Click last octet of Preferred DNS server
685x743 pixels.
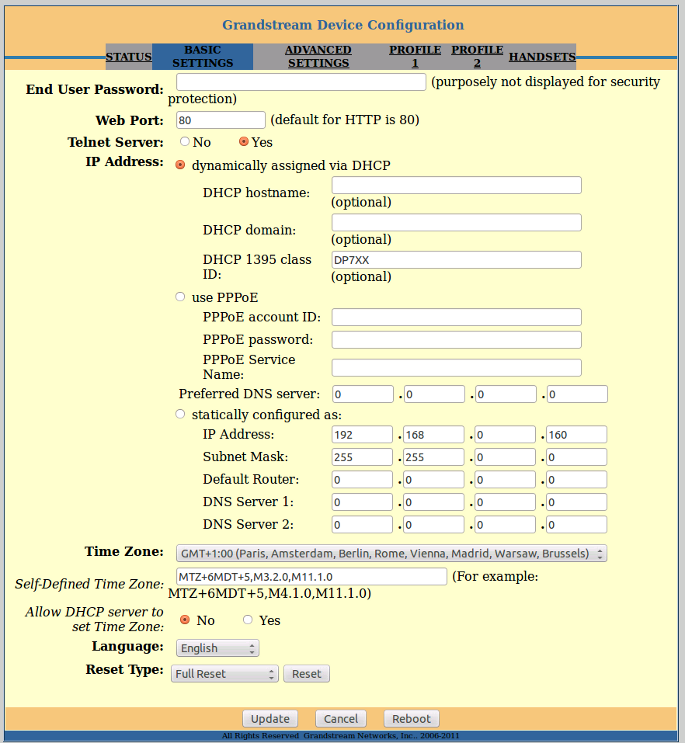(577, 394)
